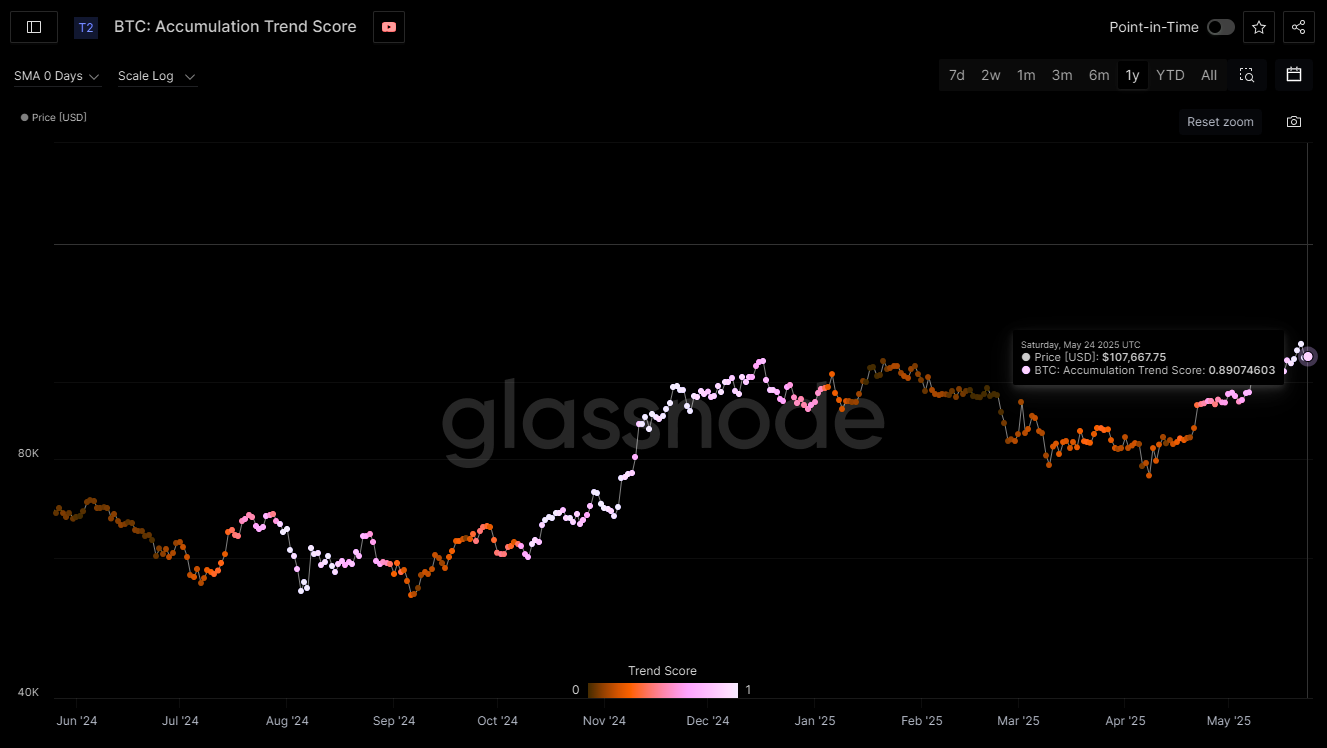The height and width of the screenshot is (748, 1327).
Task: Toggle the Point-in-Time switch
Action: point(1220,27)
